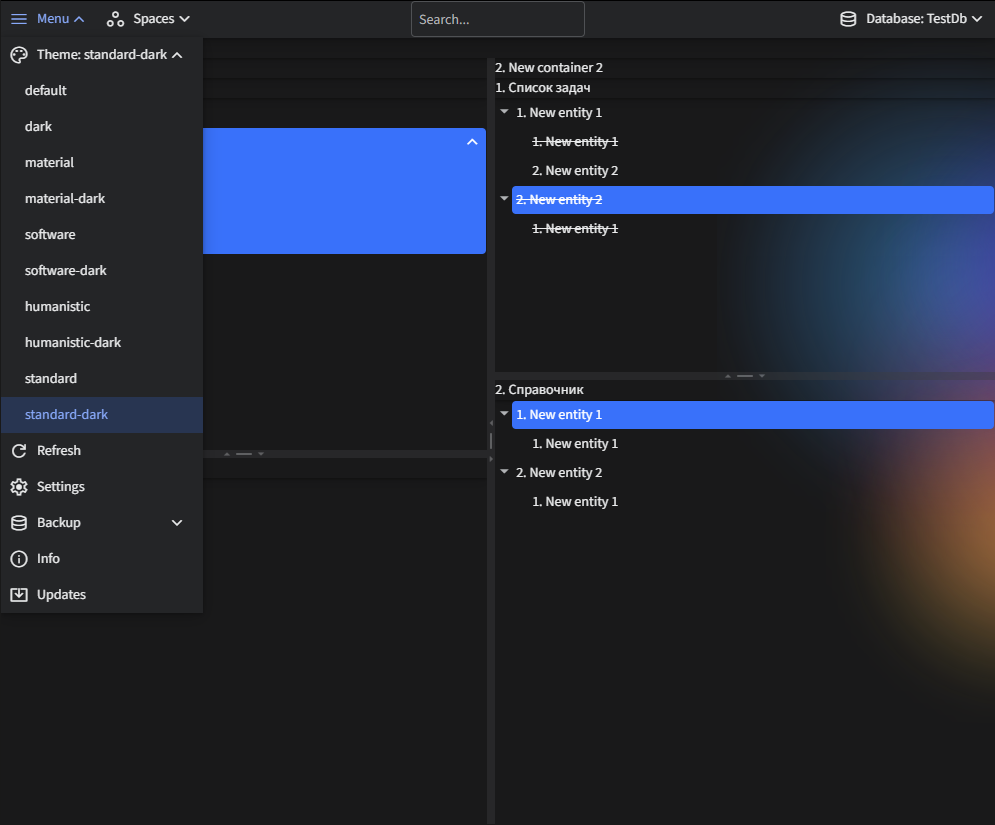Click the vertical splitter between the panels
The height and width of the screenshot is (825, 995).
click(491, 440)
